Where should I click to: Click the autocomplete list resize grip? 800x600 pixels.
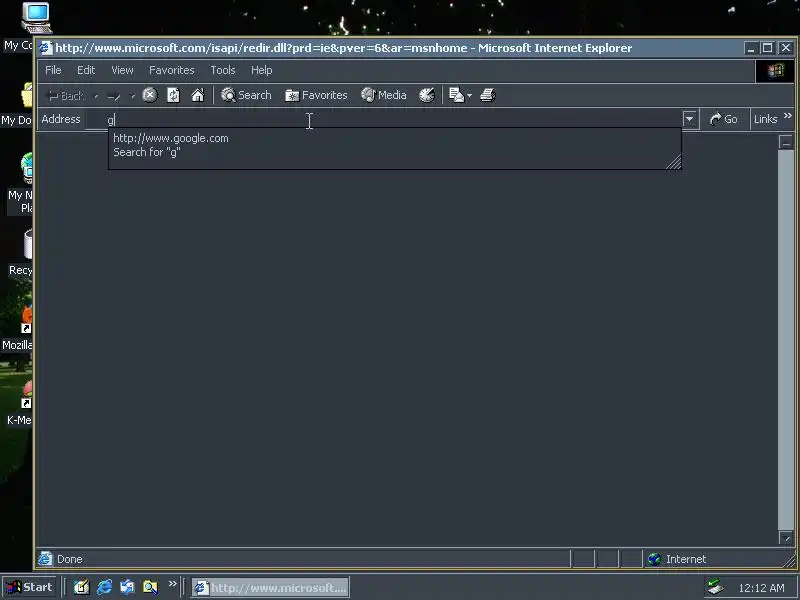point(673,162)
